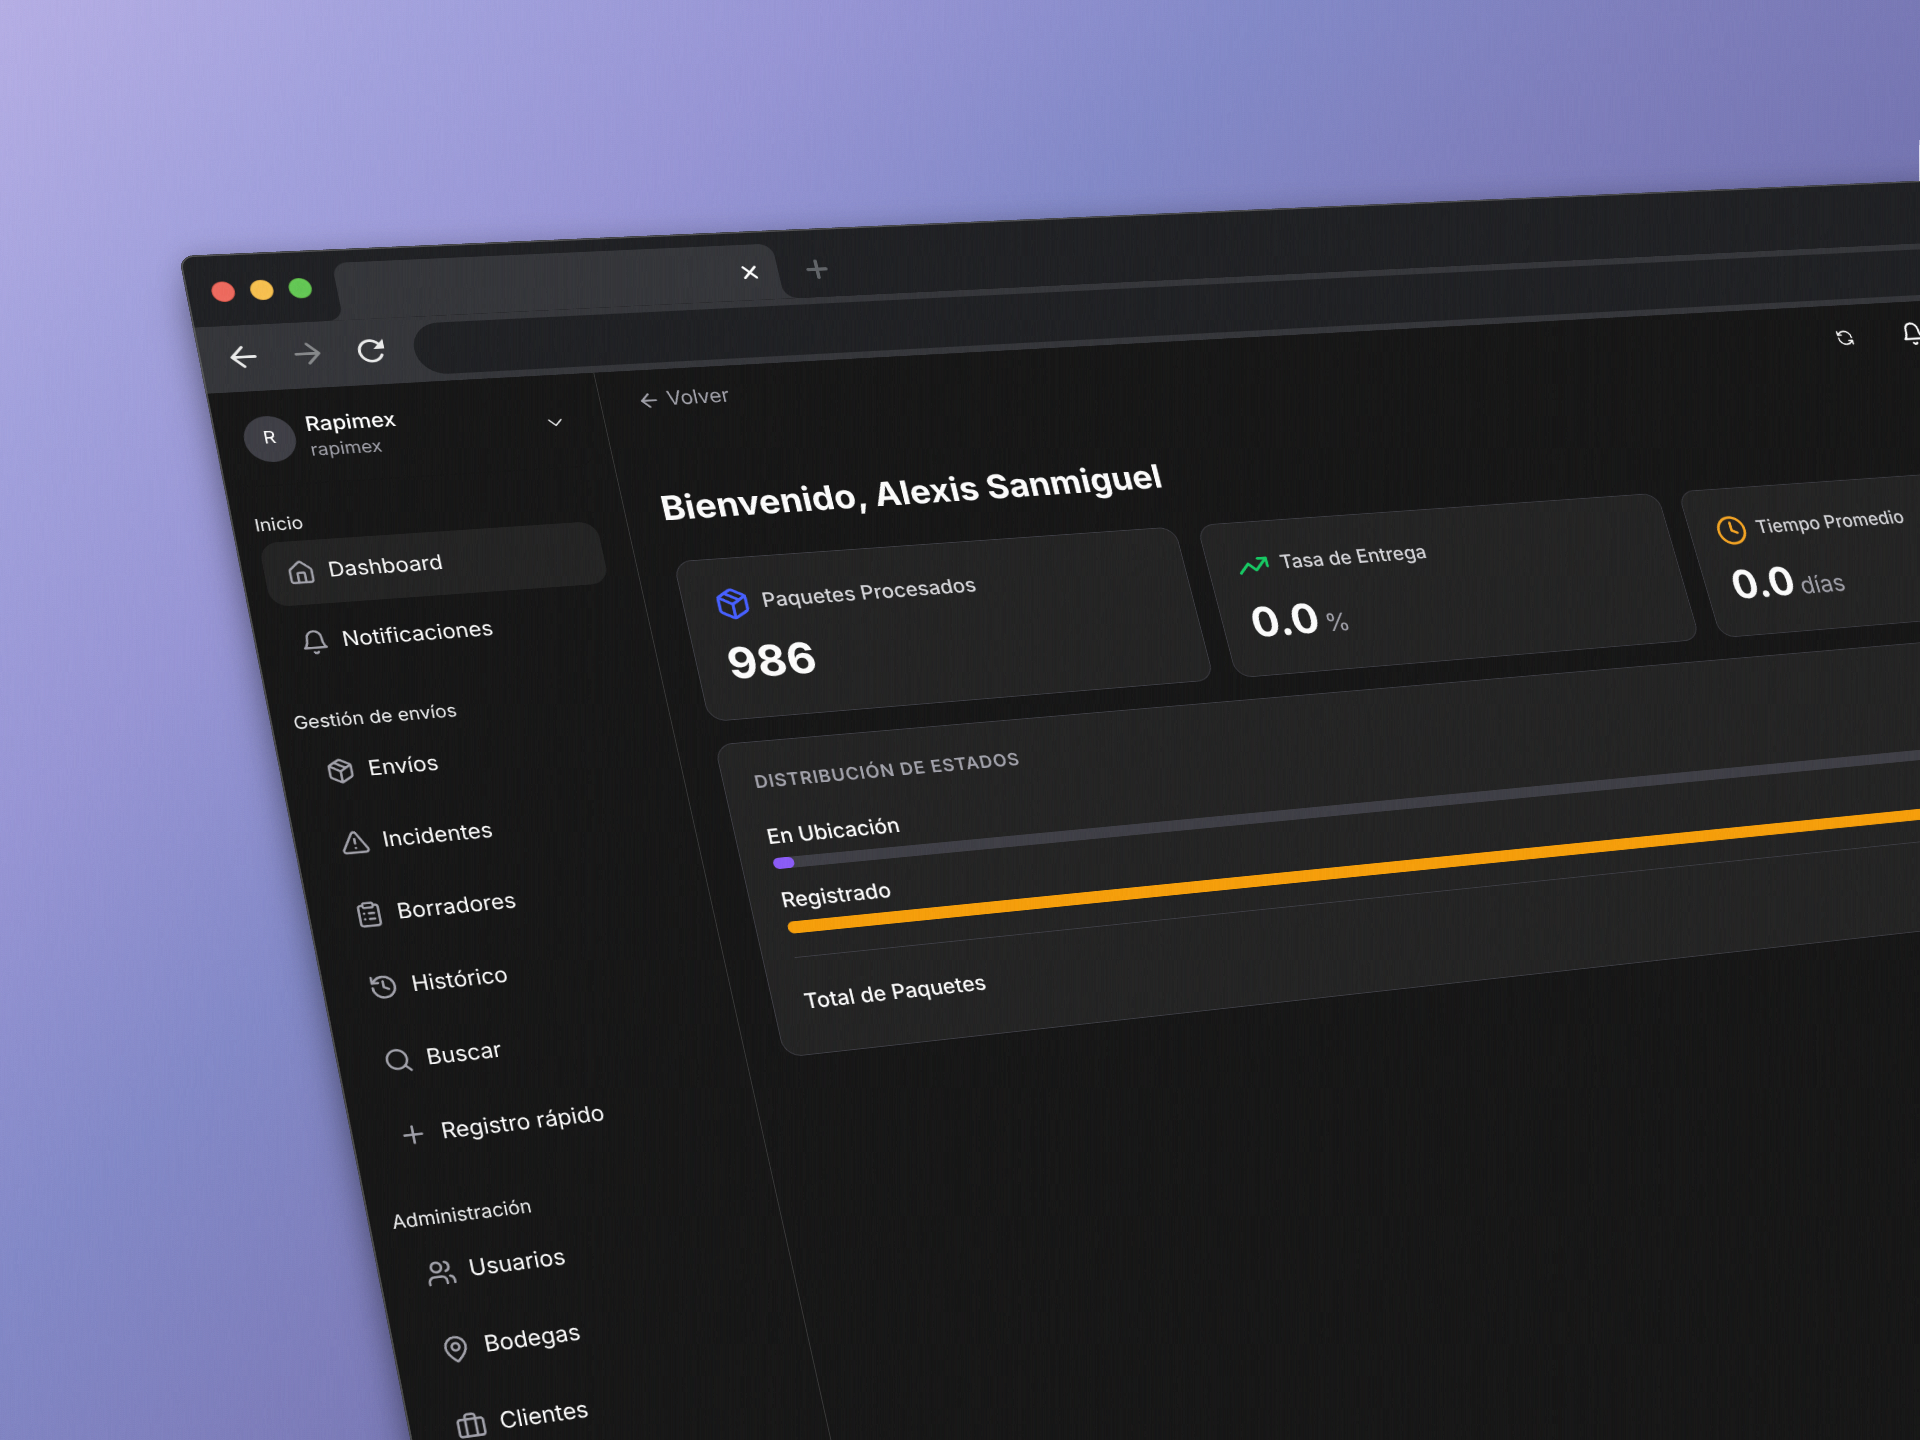
Task: Click the Administración section label
Action: click(462, 1213)
